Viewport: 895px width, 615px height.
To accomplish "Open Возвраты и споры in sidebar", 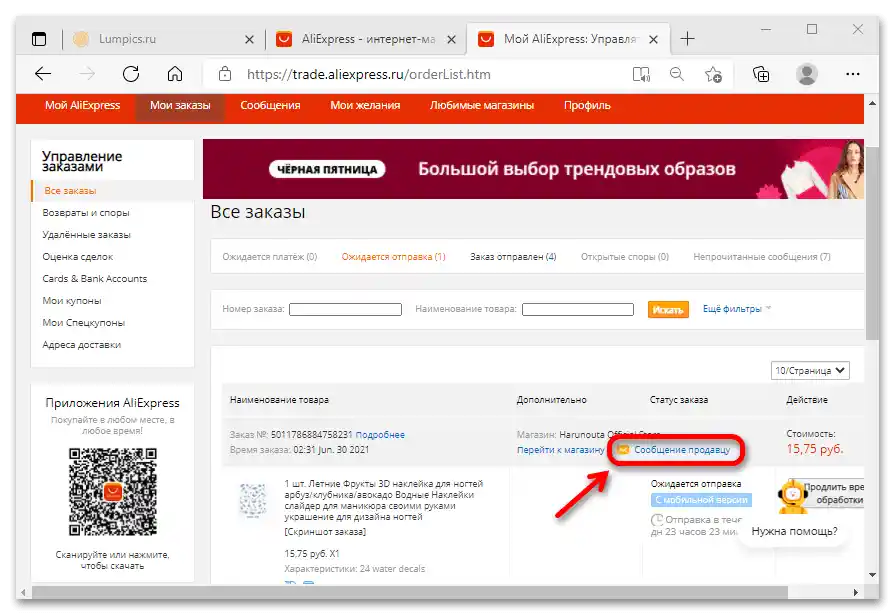I will [86, 212].
